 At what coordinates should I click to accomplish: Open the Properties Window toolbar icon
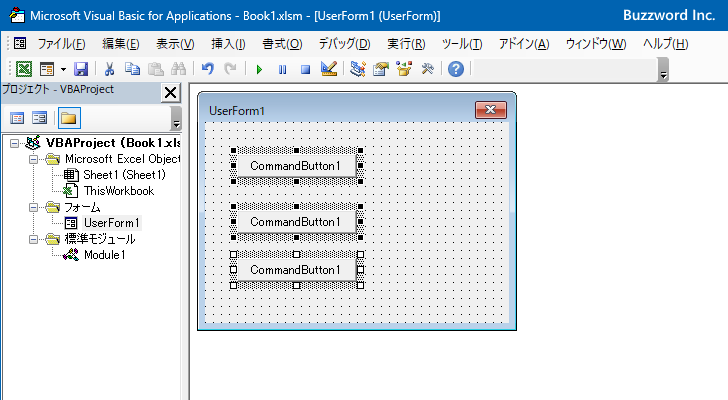coord(381,69)
